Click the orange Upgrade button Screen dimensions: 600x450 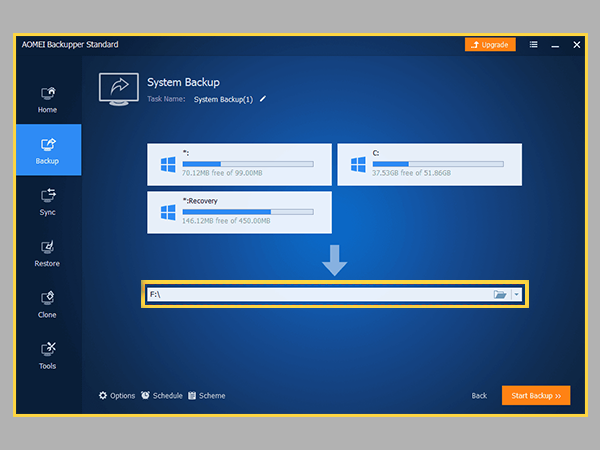point(490,45)
